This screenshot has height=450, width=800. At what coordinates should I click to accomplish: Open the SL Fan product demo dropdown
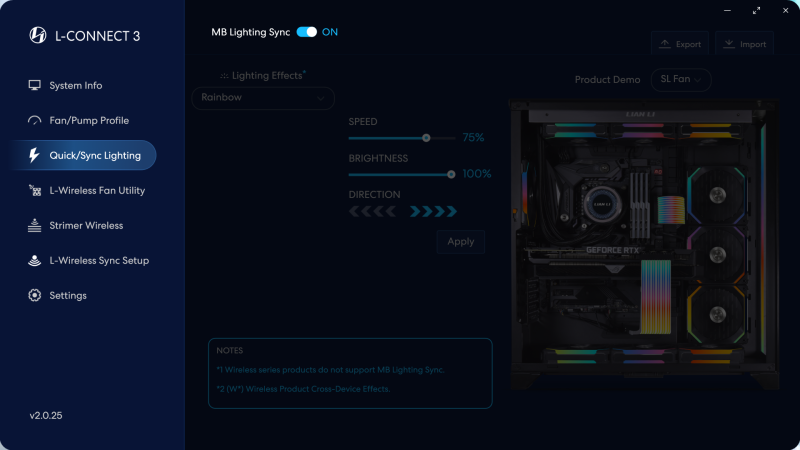coord(681,80)
